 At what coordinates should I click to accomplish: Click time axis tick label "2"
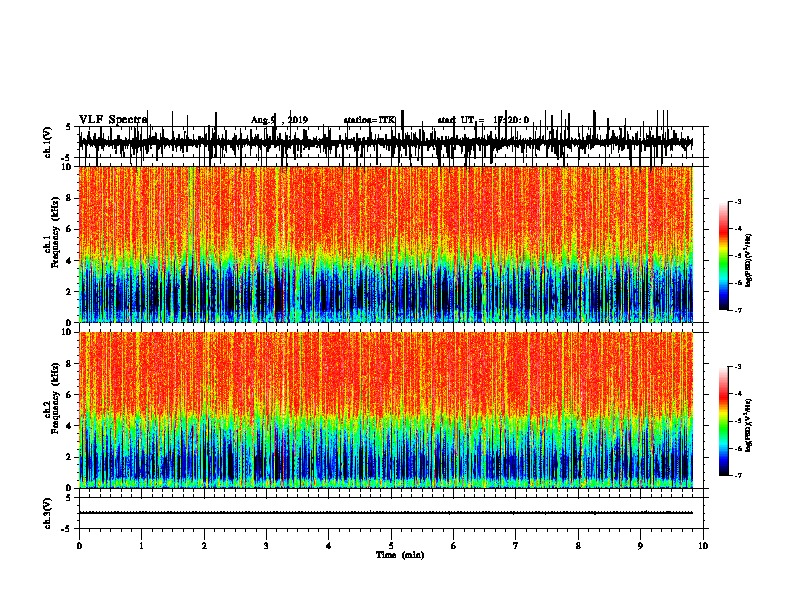pos(204,546)
